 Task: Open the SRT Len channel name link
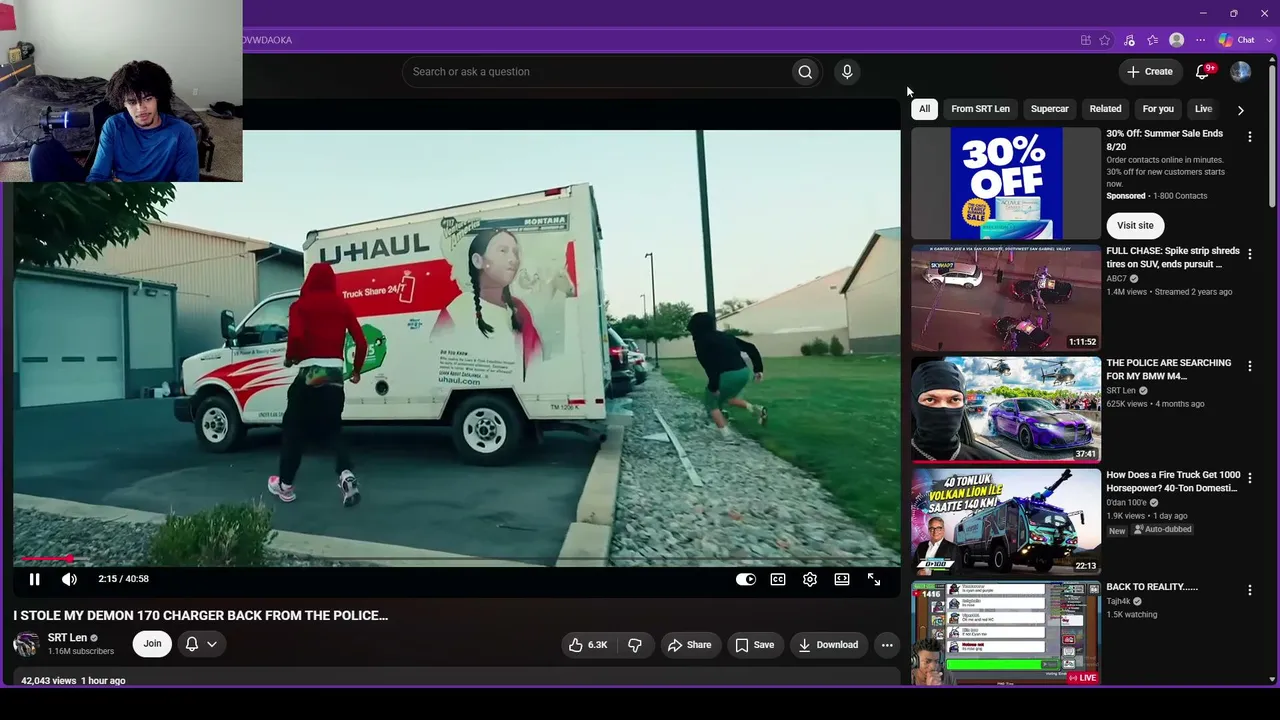[x=67, y=638]
